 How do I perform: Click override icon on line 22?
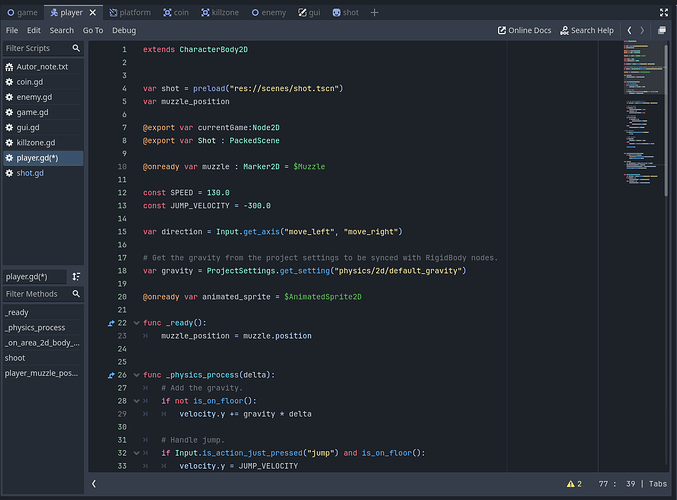point(111,323)
